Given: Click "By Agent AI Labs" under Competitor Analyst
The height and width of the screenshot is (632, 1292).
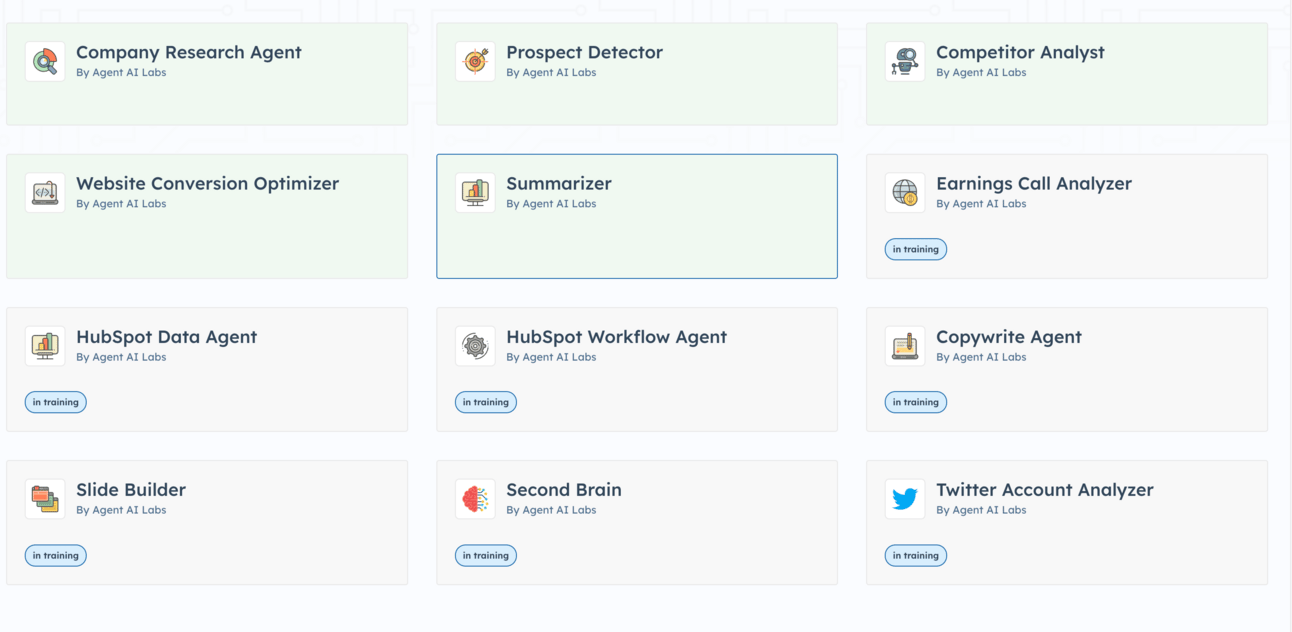Looking at the screenshot, I should coord(980,73).
